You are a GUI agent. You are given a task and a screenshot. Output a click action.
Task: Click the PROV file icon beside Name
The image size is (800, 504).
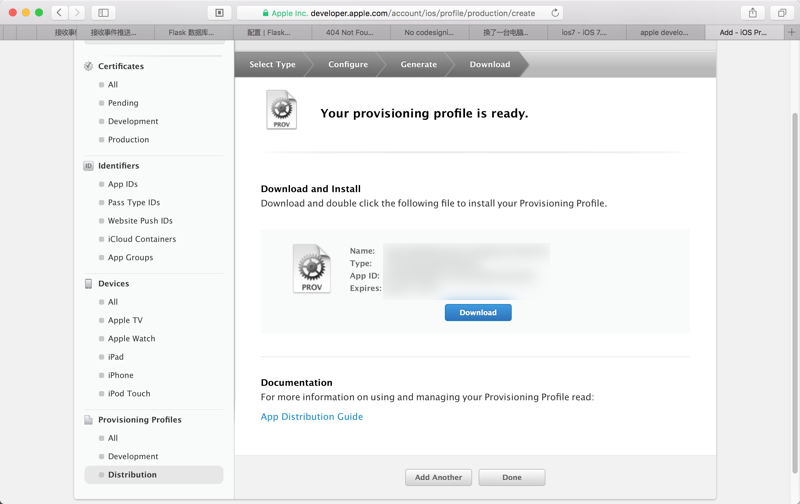[x=312, y=268]
